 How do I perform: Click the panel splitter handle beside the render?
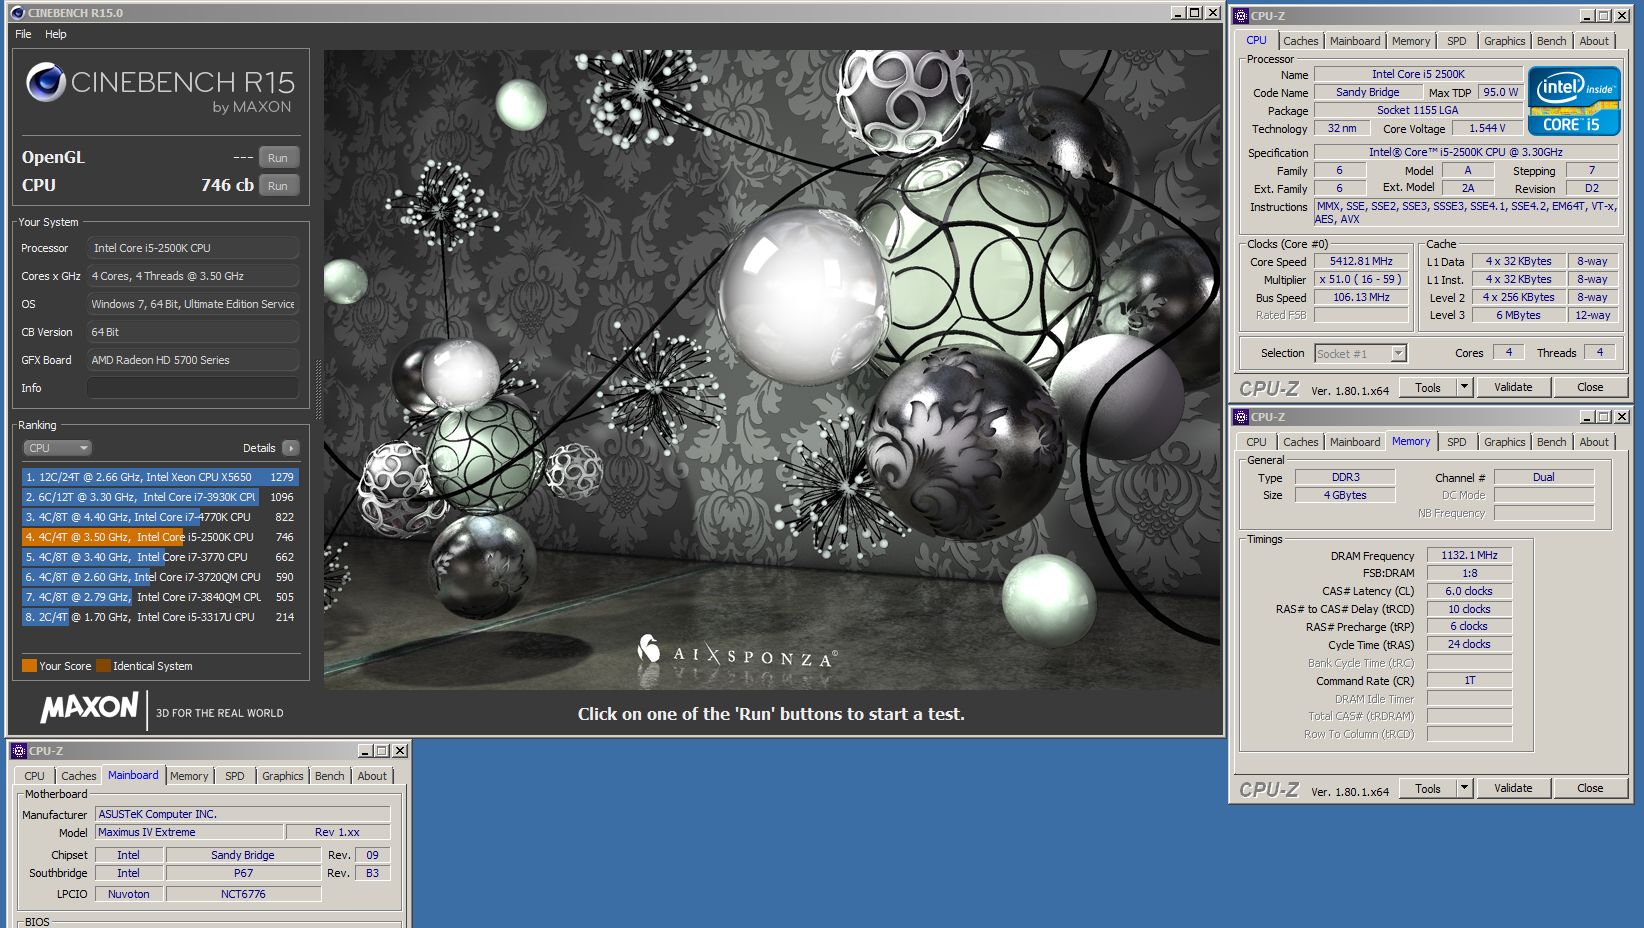(319, 390)
